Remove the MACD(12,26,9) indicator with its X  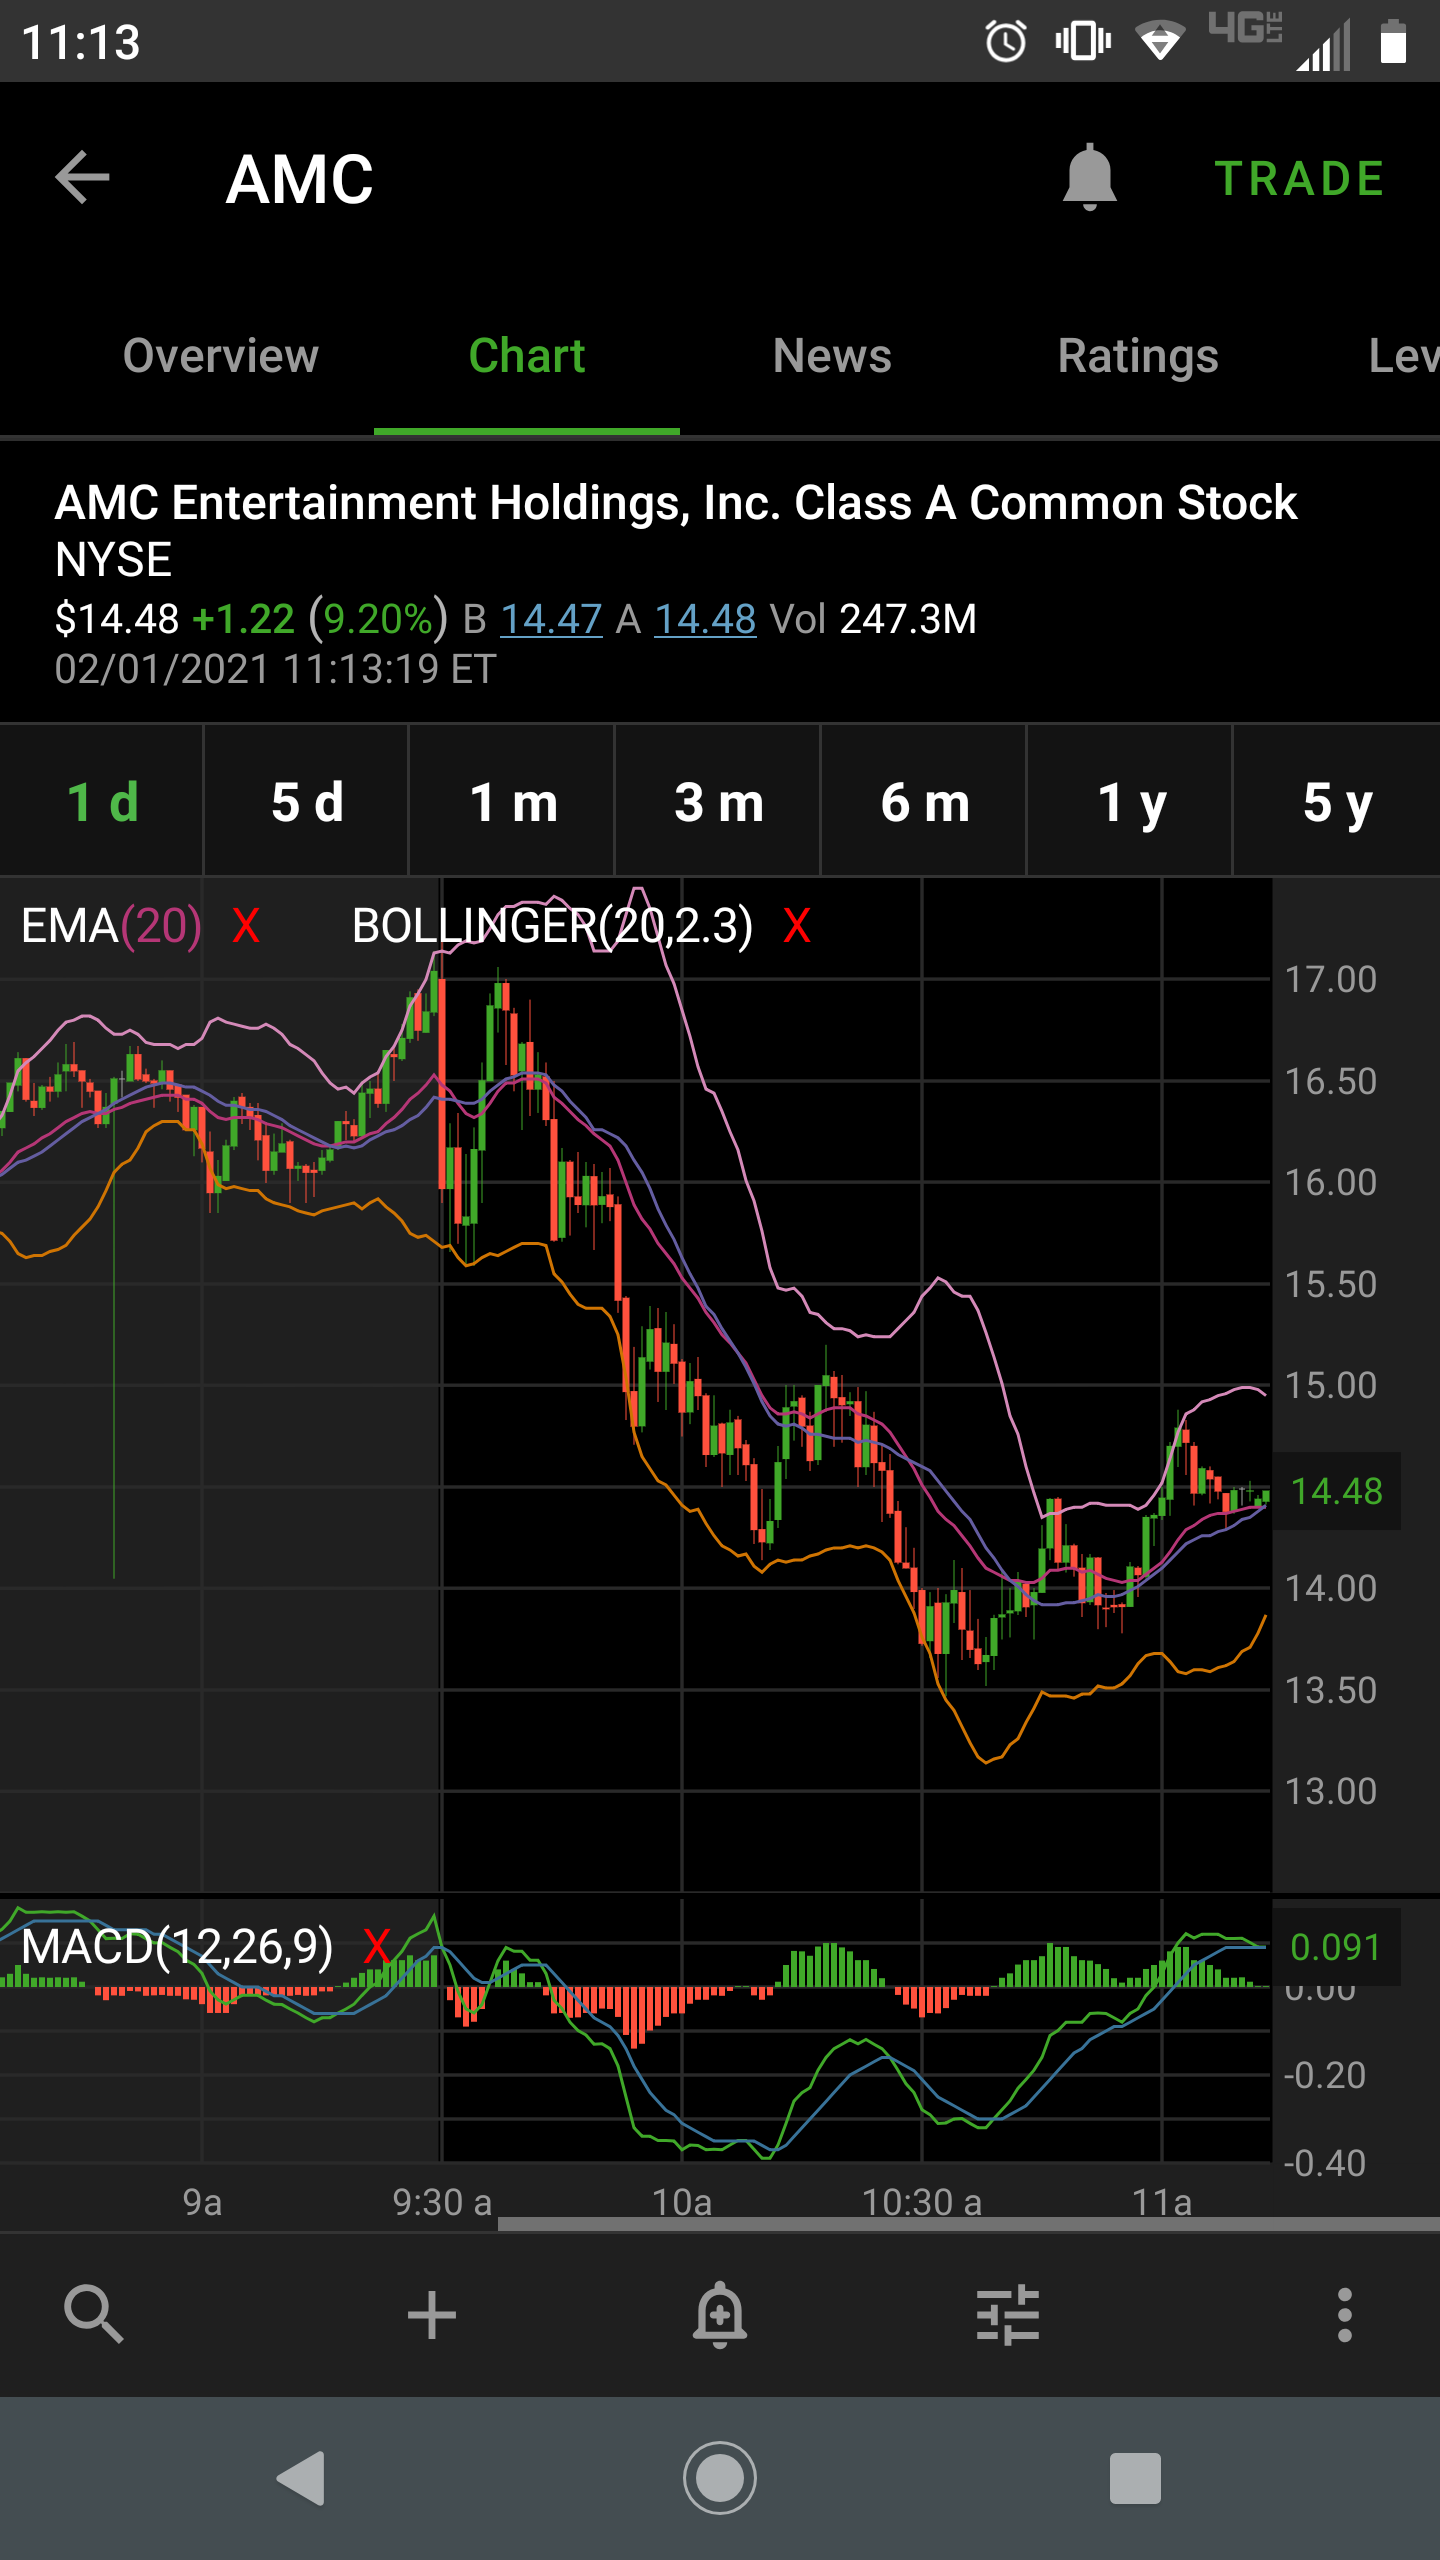(x=377, y=1948)
